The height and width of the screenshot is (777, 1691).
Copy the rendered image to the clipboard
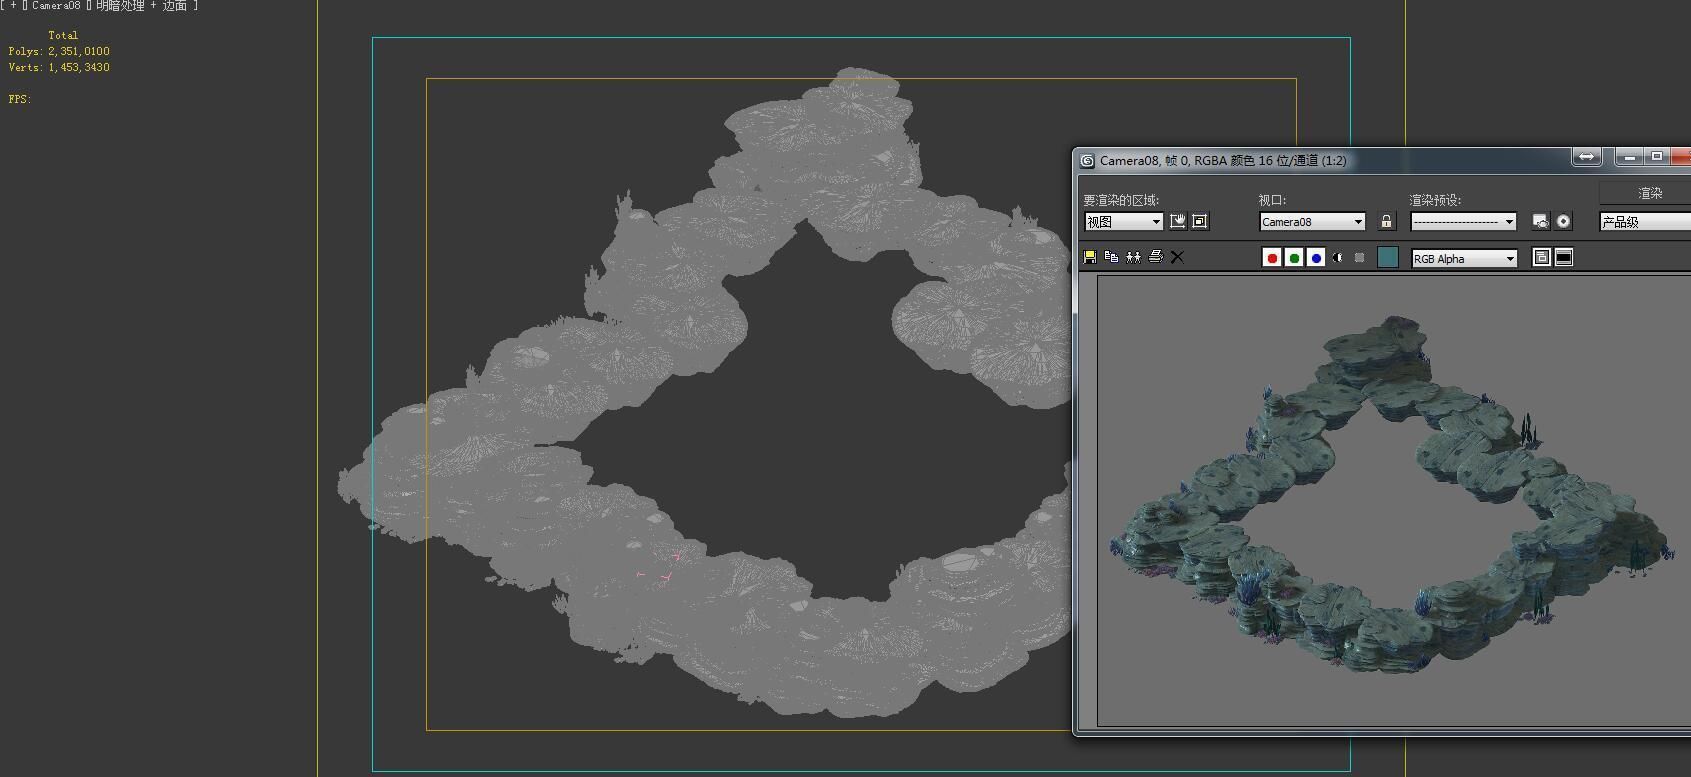(1111, 257)
